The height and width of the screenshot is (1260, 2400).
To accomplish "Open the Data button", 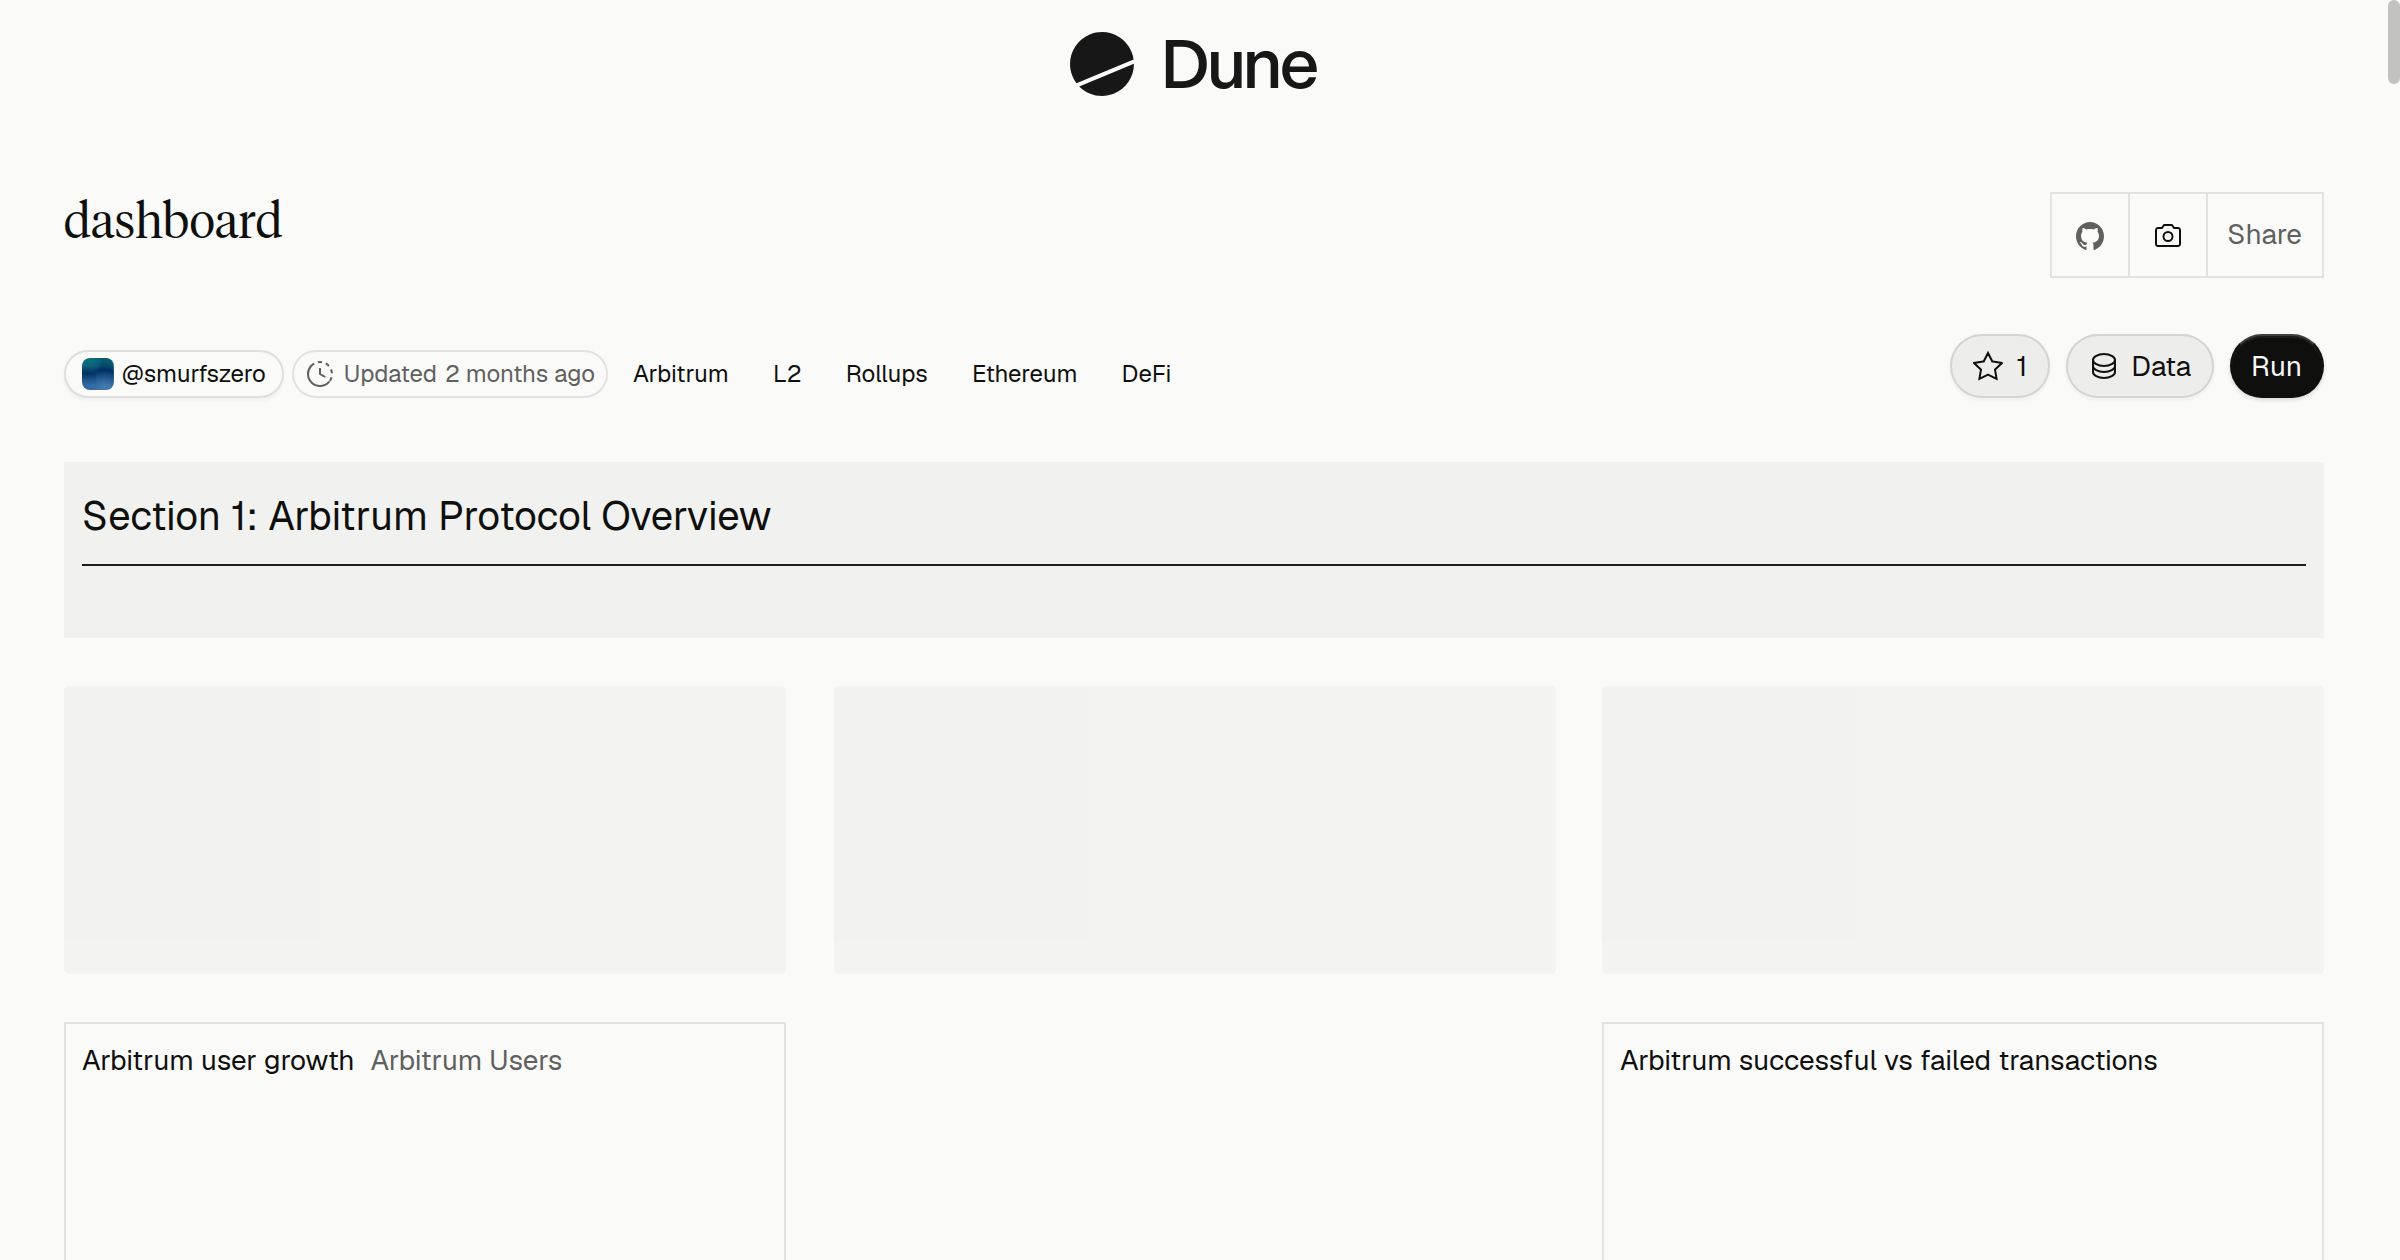I will point(2140,366).
